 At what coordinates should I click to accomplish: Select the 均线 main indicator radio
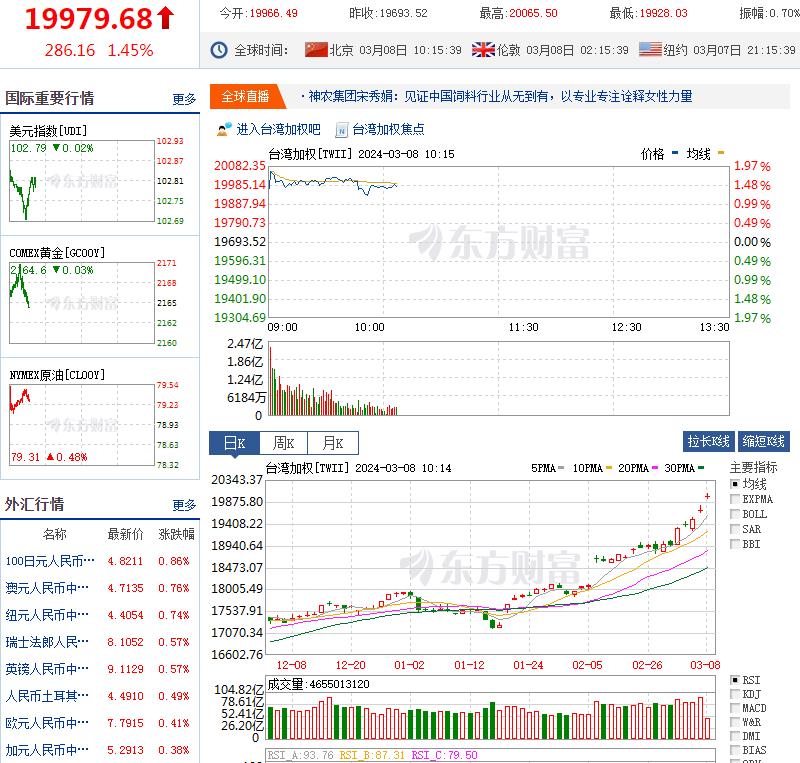[735, 484]
